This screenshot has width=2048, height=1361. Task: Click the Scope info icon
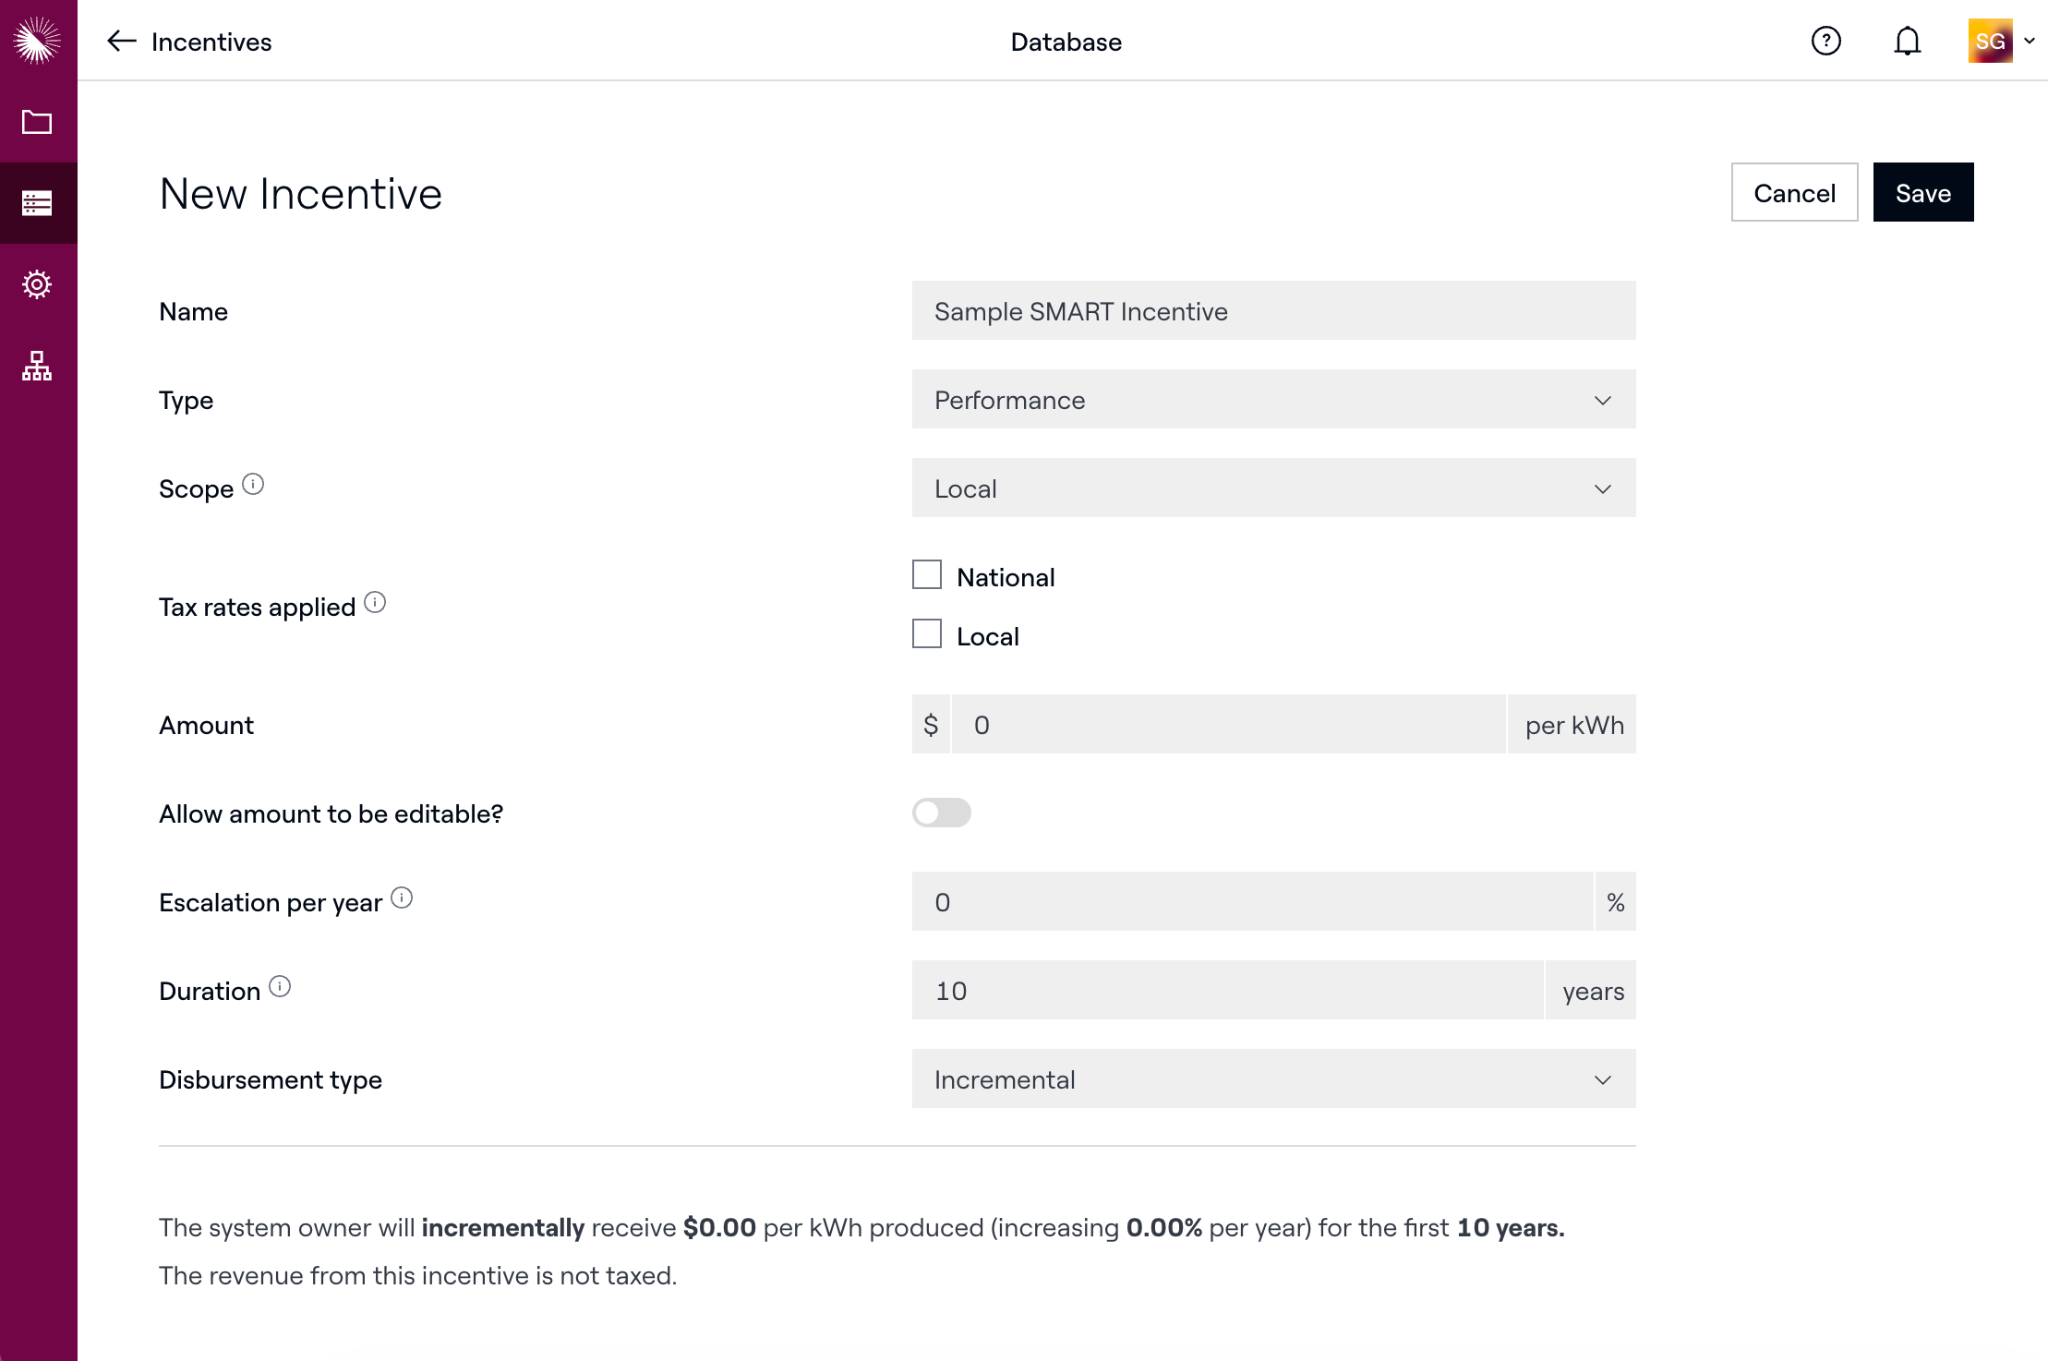click(x=253, y=484)
